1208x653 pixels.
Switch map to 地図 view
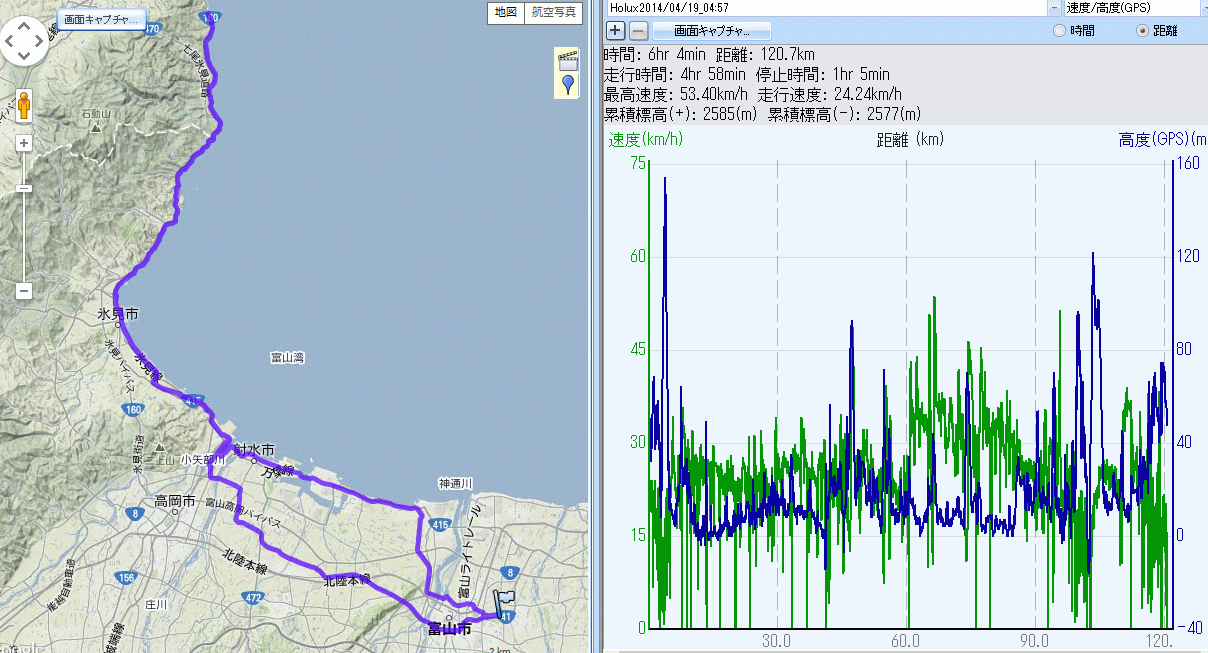[505, 13]
